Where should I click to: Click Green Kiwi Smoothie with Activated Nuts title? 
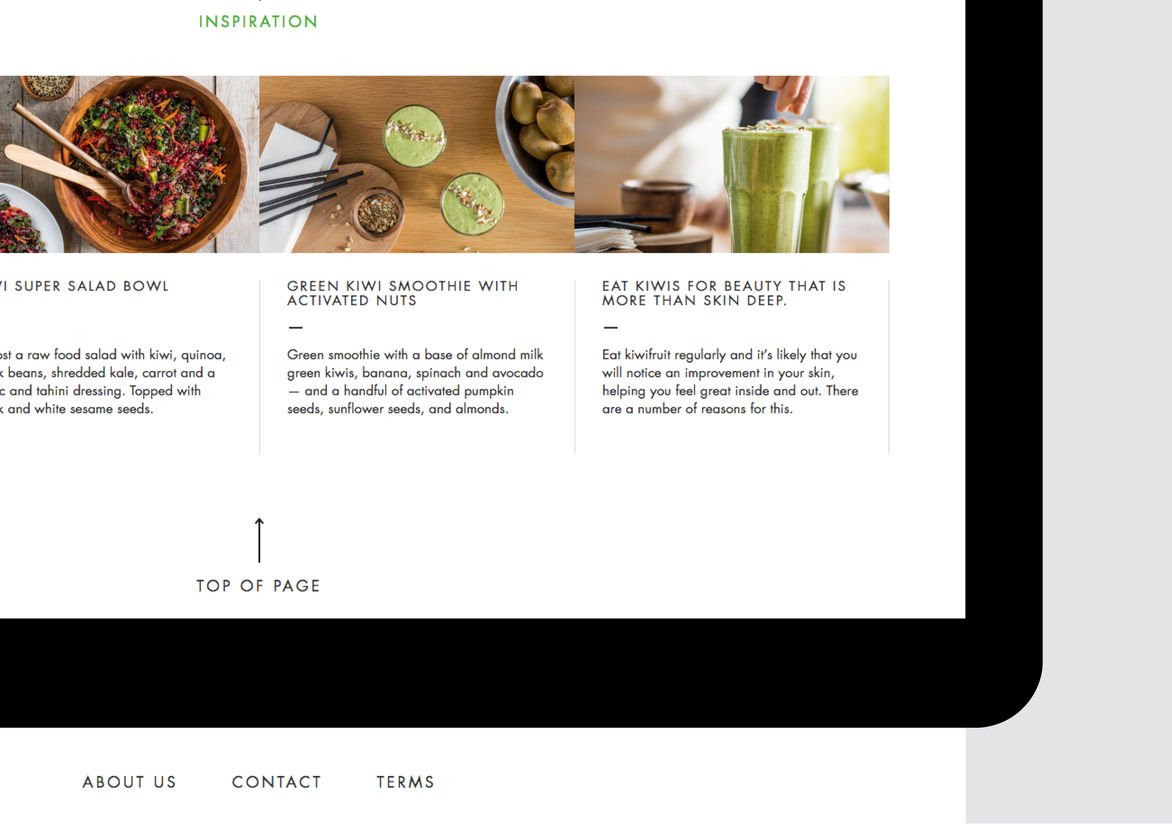coord(403,293)
